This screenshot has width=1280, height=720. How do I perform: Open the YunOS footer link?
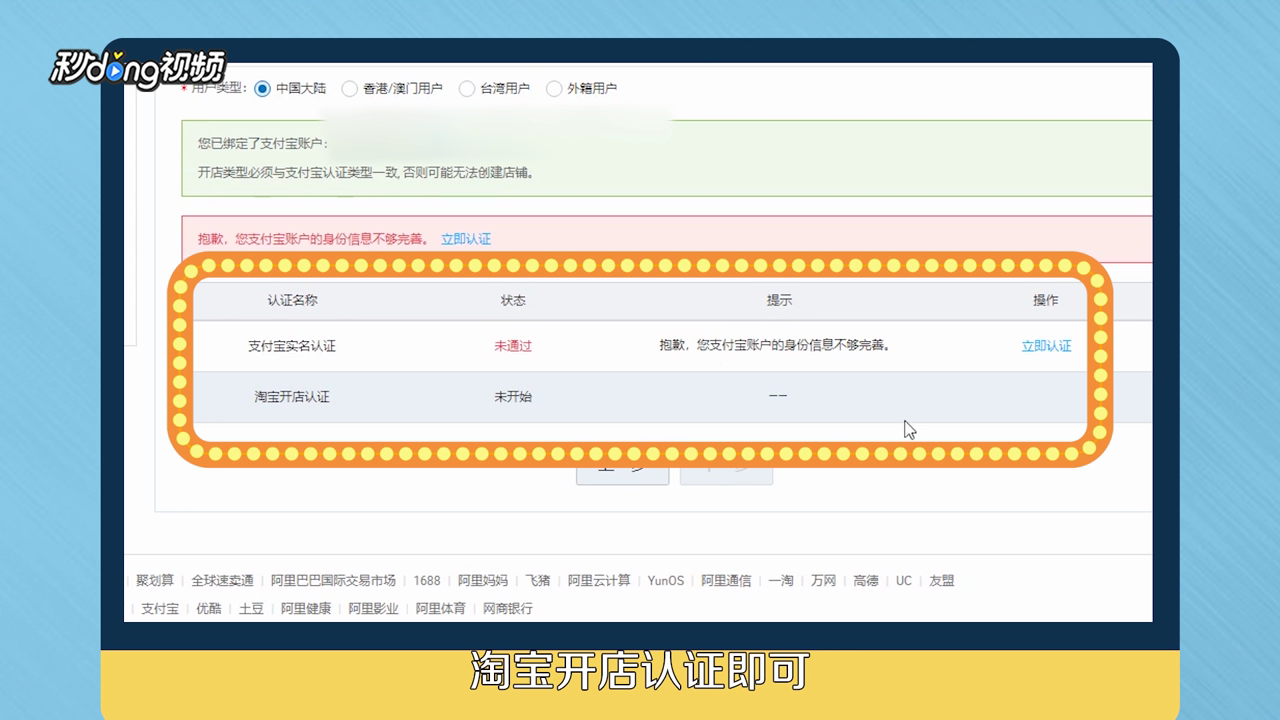click(666, 580)
